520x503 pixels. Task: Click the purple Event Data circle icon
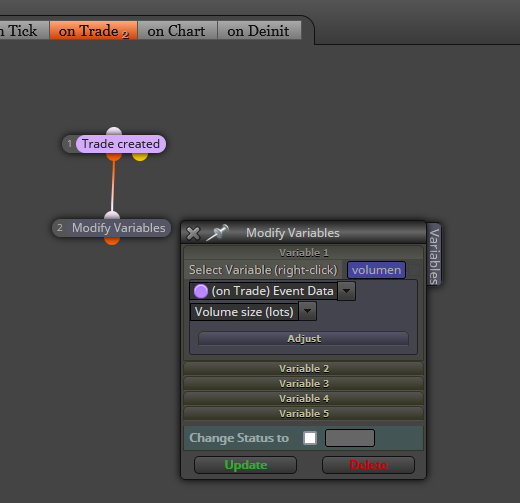click(x=201, y=291)
